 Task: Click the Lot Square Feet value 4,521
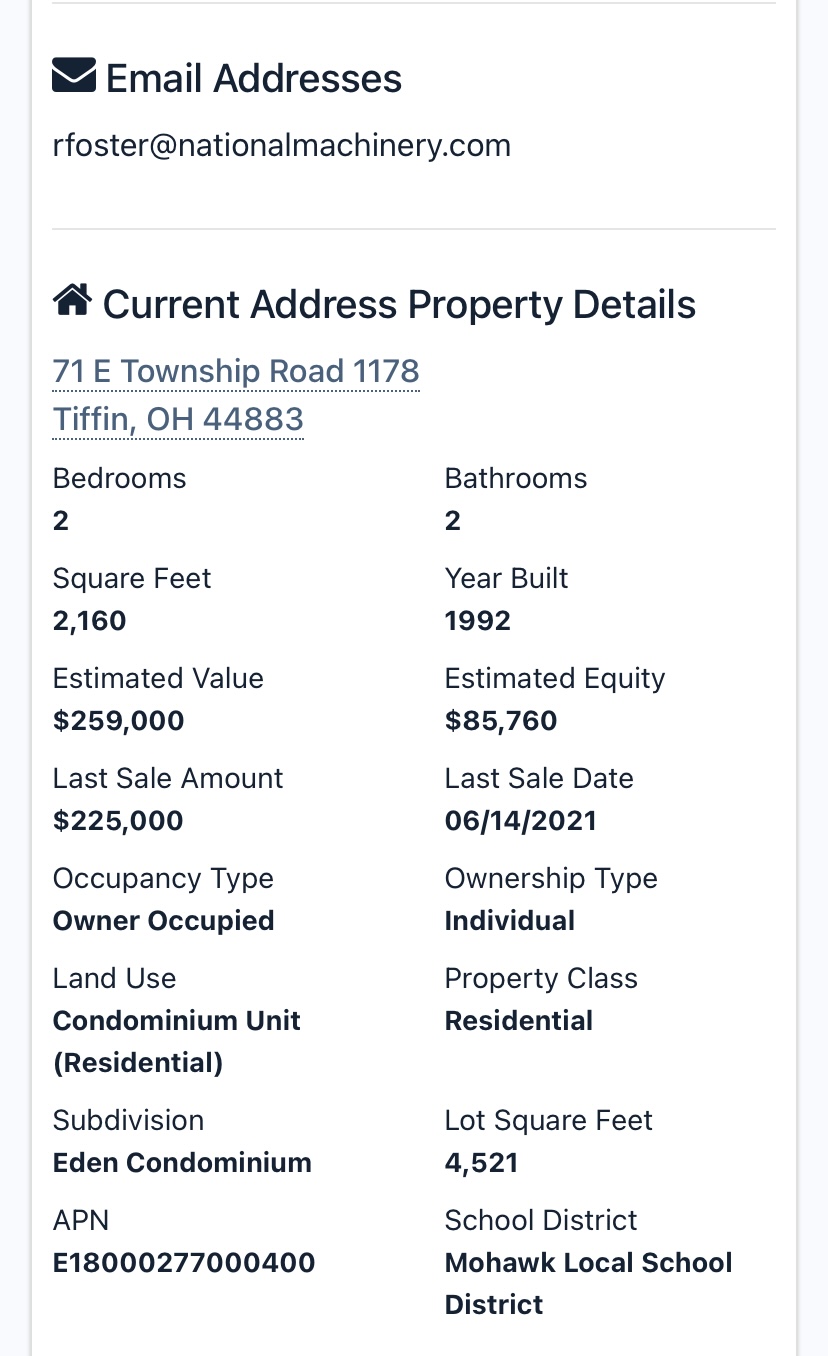pyautogui.click(x=481, y=1163)
